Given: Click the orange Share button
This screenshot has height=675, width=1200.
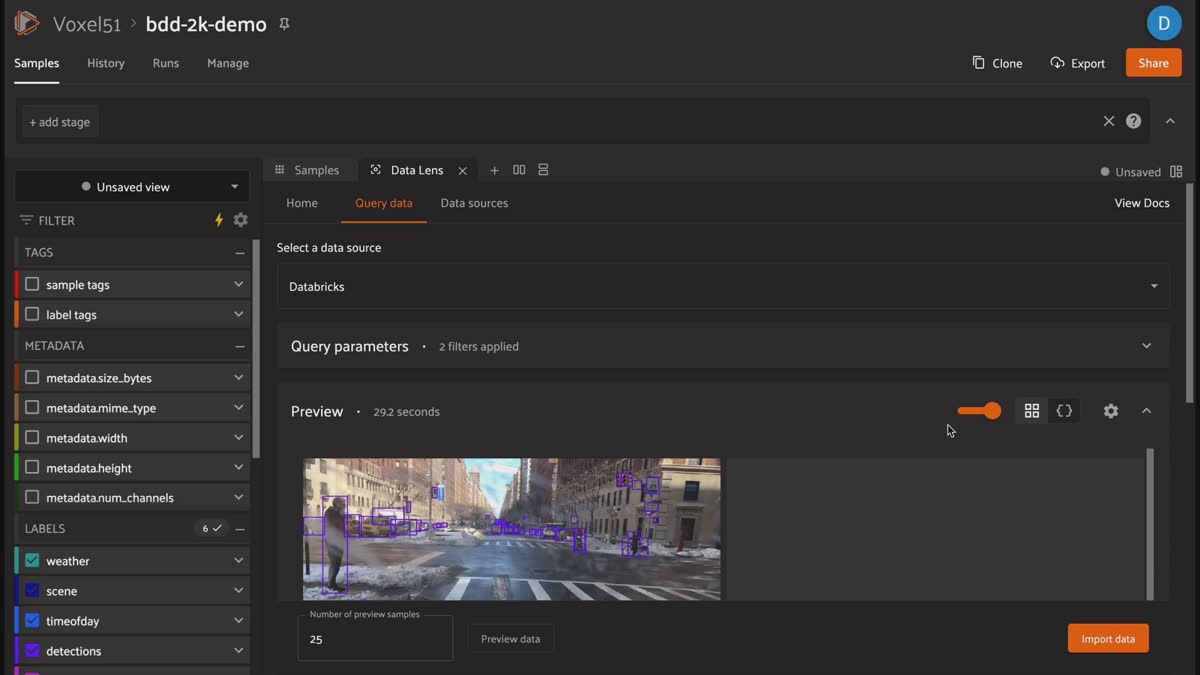Looking at the screenshot, I should (1153, 63).
